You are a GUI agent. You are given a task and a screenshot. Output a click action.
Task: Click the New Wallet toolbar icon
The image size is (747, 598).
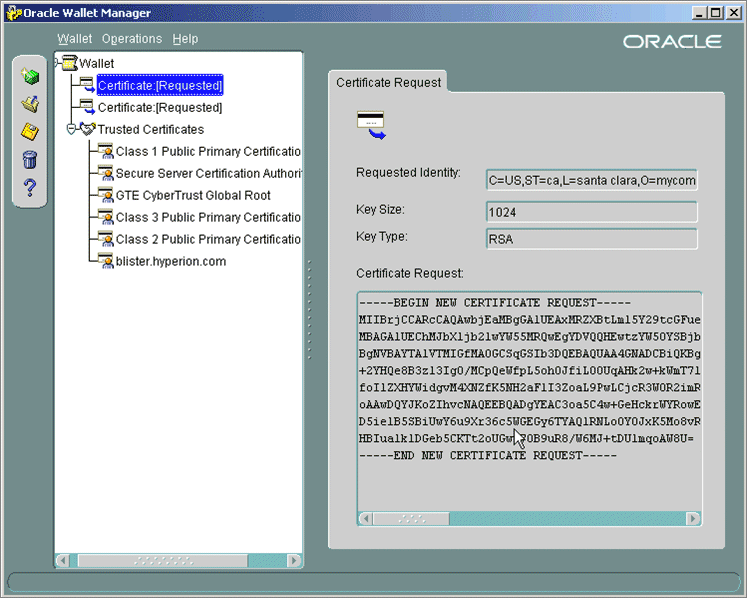[x=30, y=76]
